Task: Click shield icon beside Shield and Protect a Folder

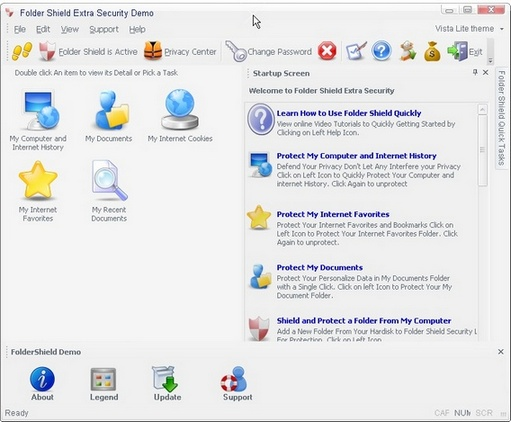Action: 259,329
